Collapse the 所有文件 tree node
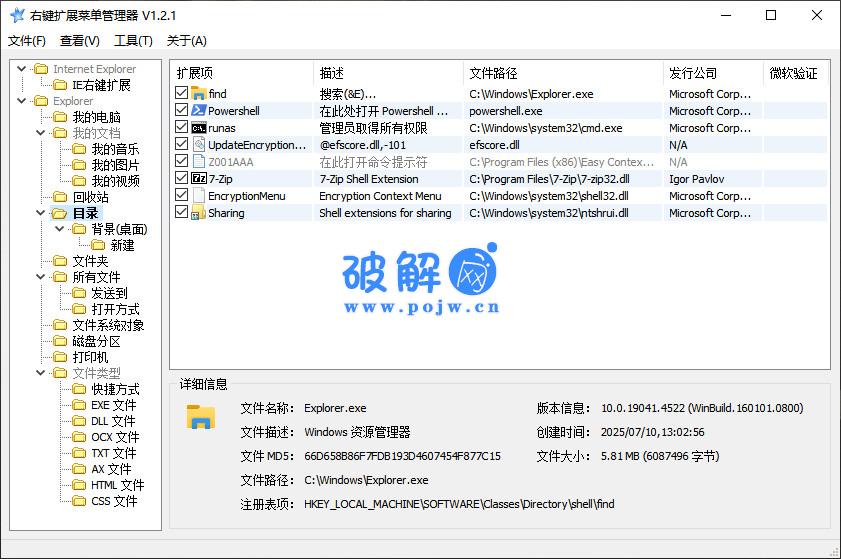Image resolution: width=841 pixels, height=559 pixels. tap(41, 277)
